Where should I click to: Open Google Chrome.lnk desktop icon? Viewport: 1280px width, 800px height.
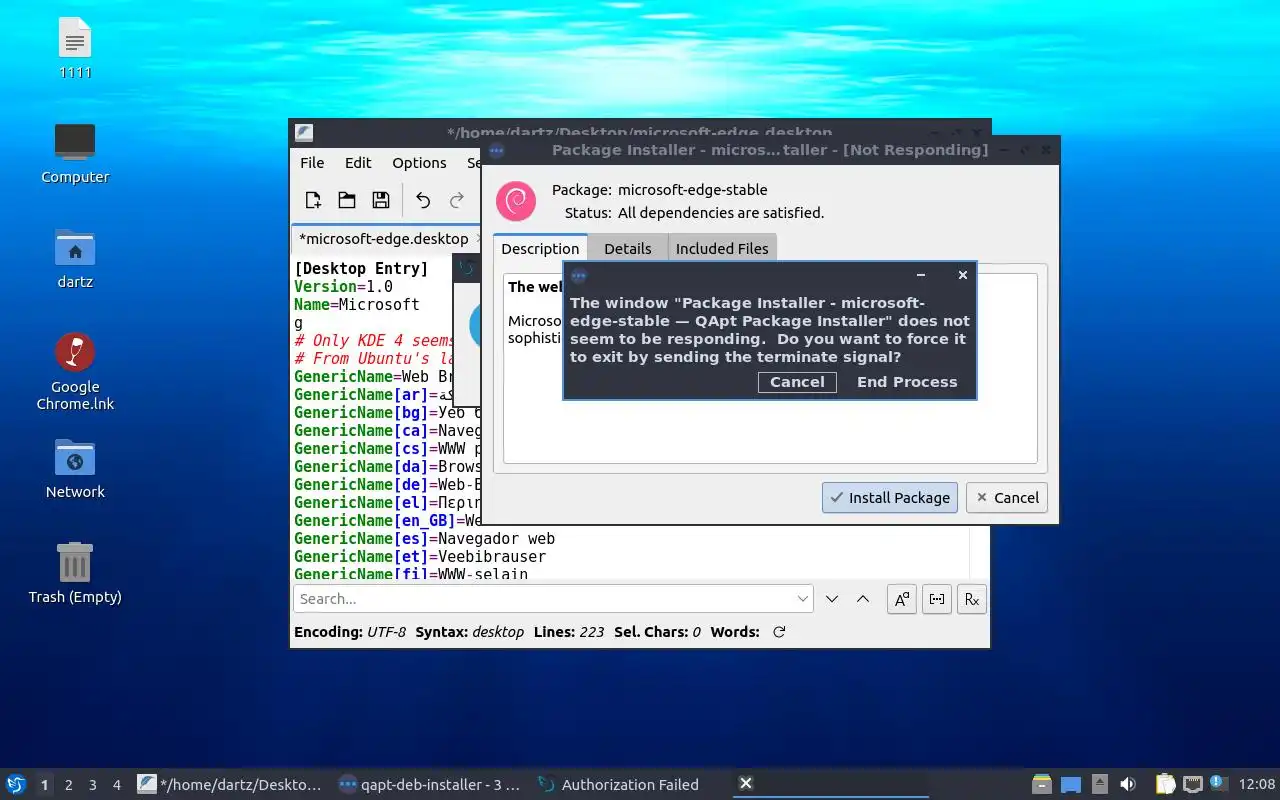[75, 371]
